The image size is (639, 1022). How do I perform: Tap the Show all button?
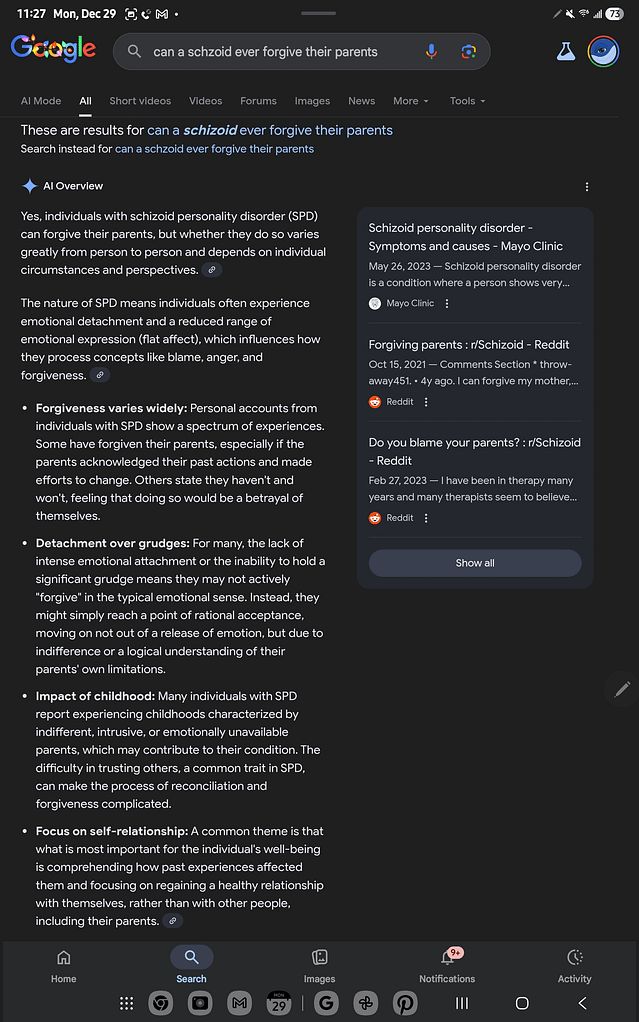point(474,563)
